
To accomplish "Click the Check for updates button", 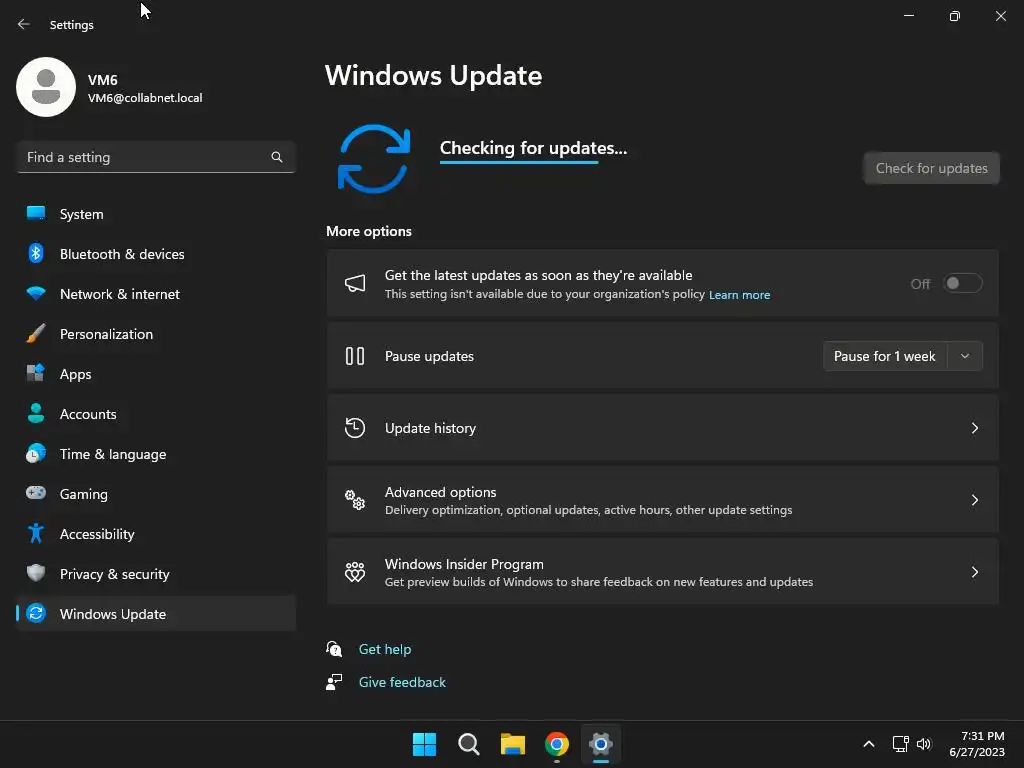I will tap(931, 168).
